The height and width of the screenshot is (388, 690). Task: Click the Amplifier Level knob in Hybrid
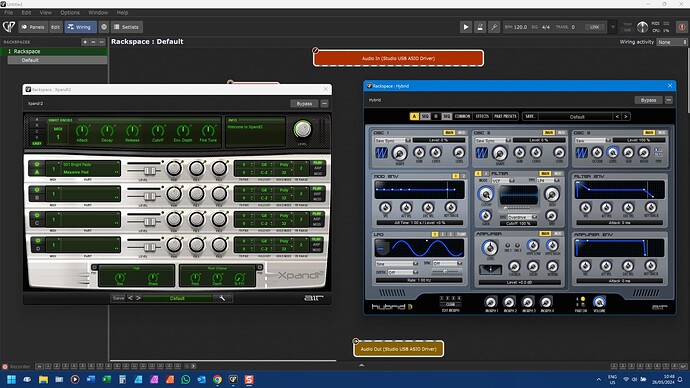(x=490, y=248)
